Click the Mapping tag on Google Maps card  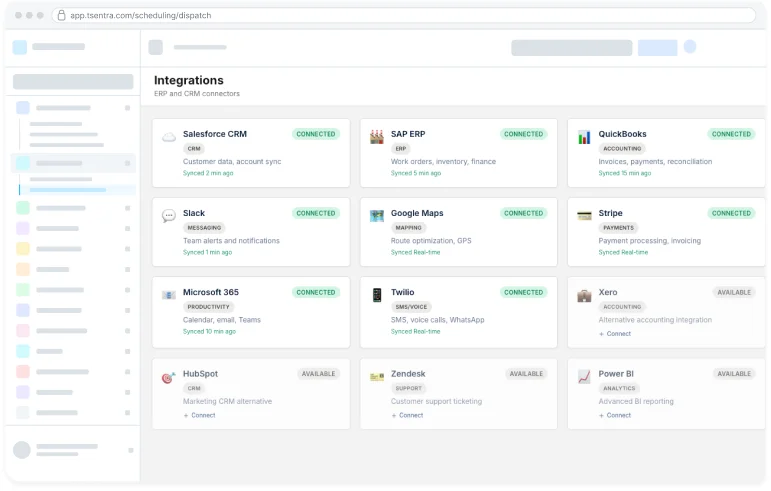point(408,228)
